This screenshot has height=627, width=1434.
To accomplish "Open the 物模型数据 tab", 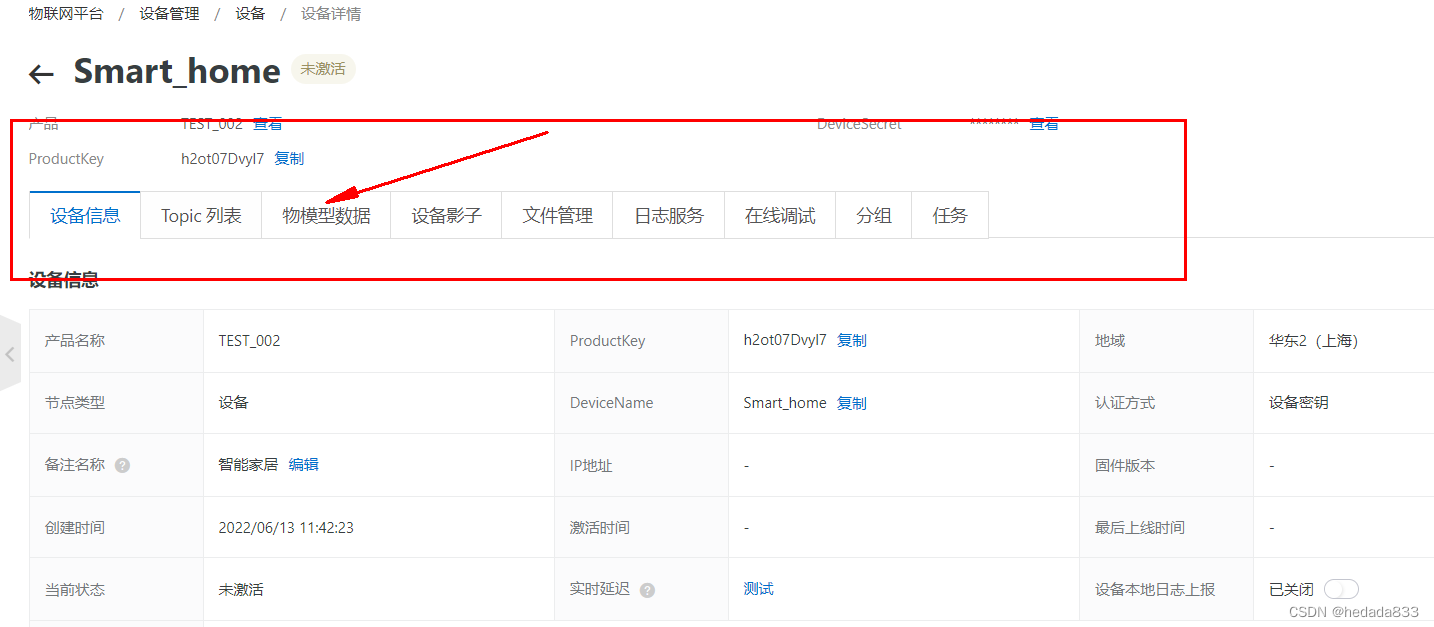I will tap(326, 215).
